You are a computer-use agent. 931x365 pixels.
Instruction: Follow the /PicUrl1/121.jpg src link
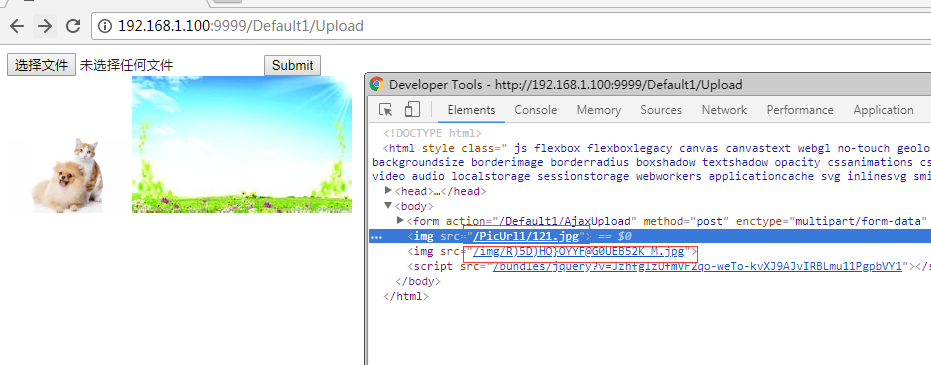point(526,236)
